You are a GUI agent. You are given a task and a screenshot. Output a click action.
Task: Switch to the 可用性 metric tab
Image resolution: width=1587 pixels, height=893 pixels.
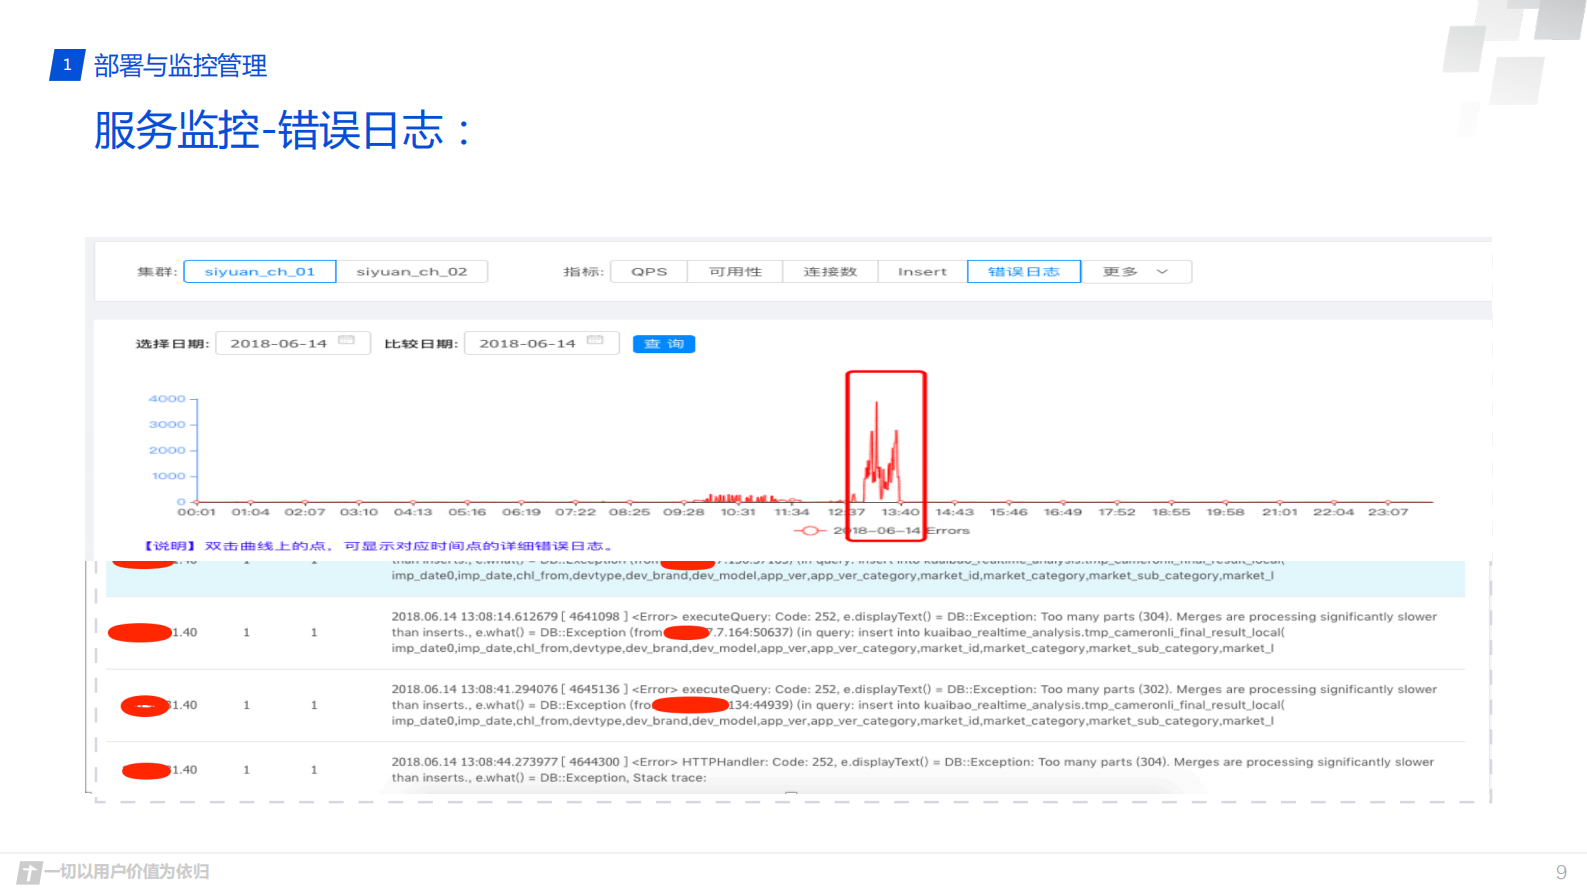tap(735, 271)
